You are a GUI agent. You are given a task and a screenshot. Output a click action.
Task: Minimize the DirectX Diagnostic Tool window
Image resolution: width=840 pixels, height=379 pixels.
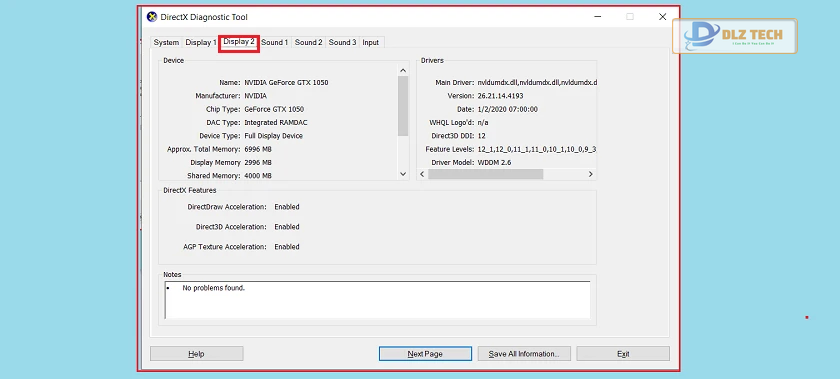[x=597, y=17]
